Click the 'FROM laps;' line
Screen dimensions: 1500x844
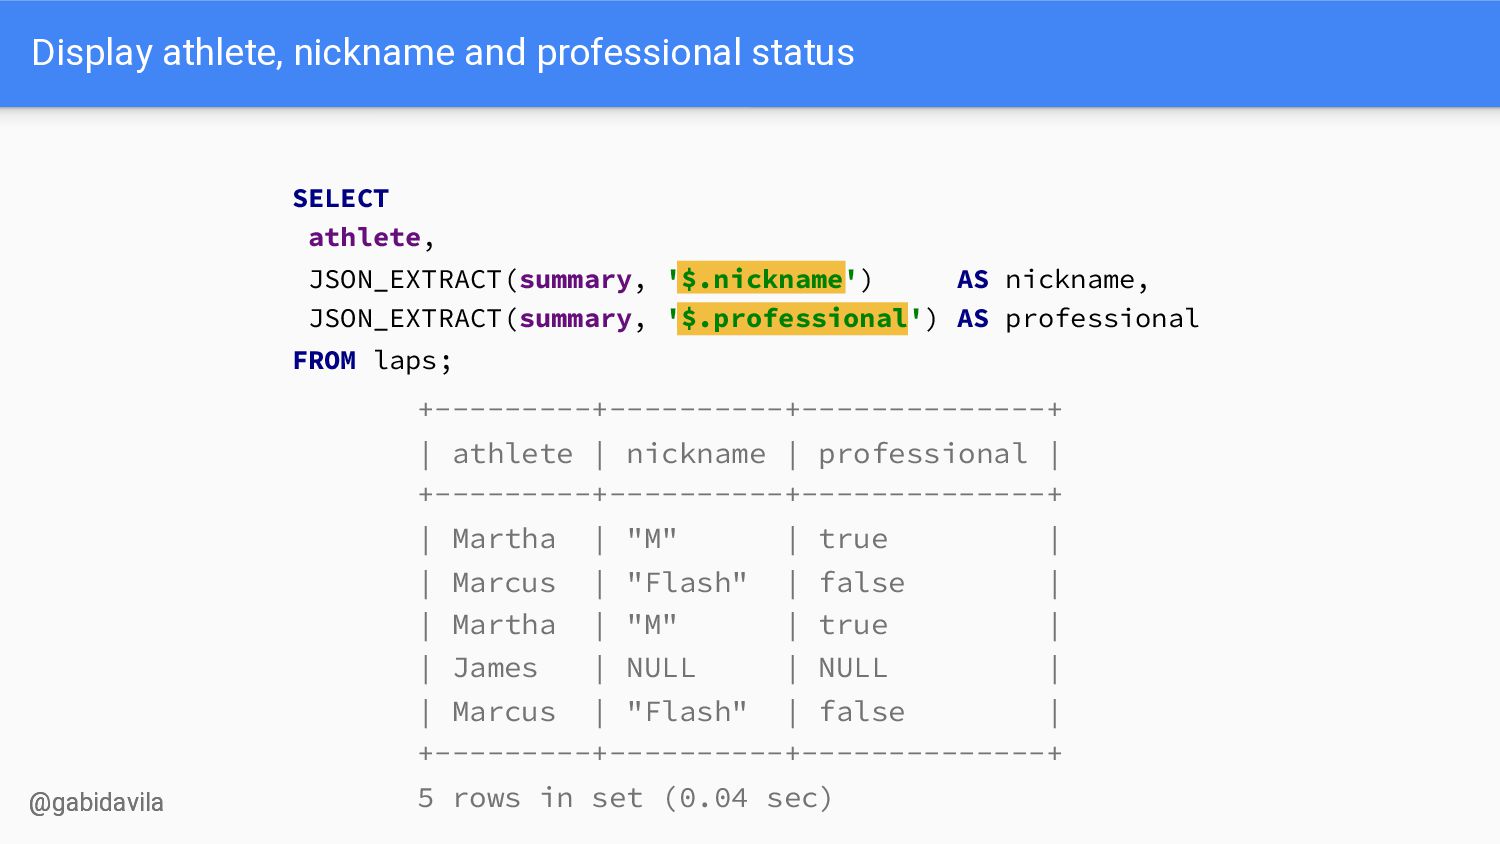[372, 361]
